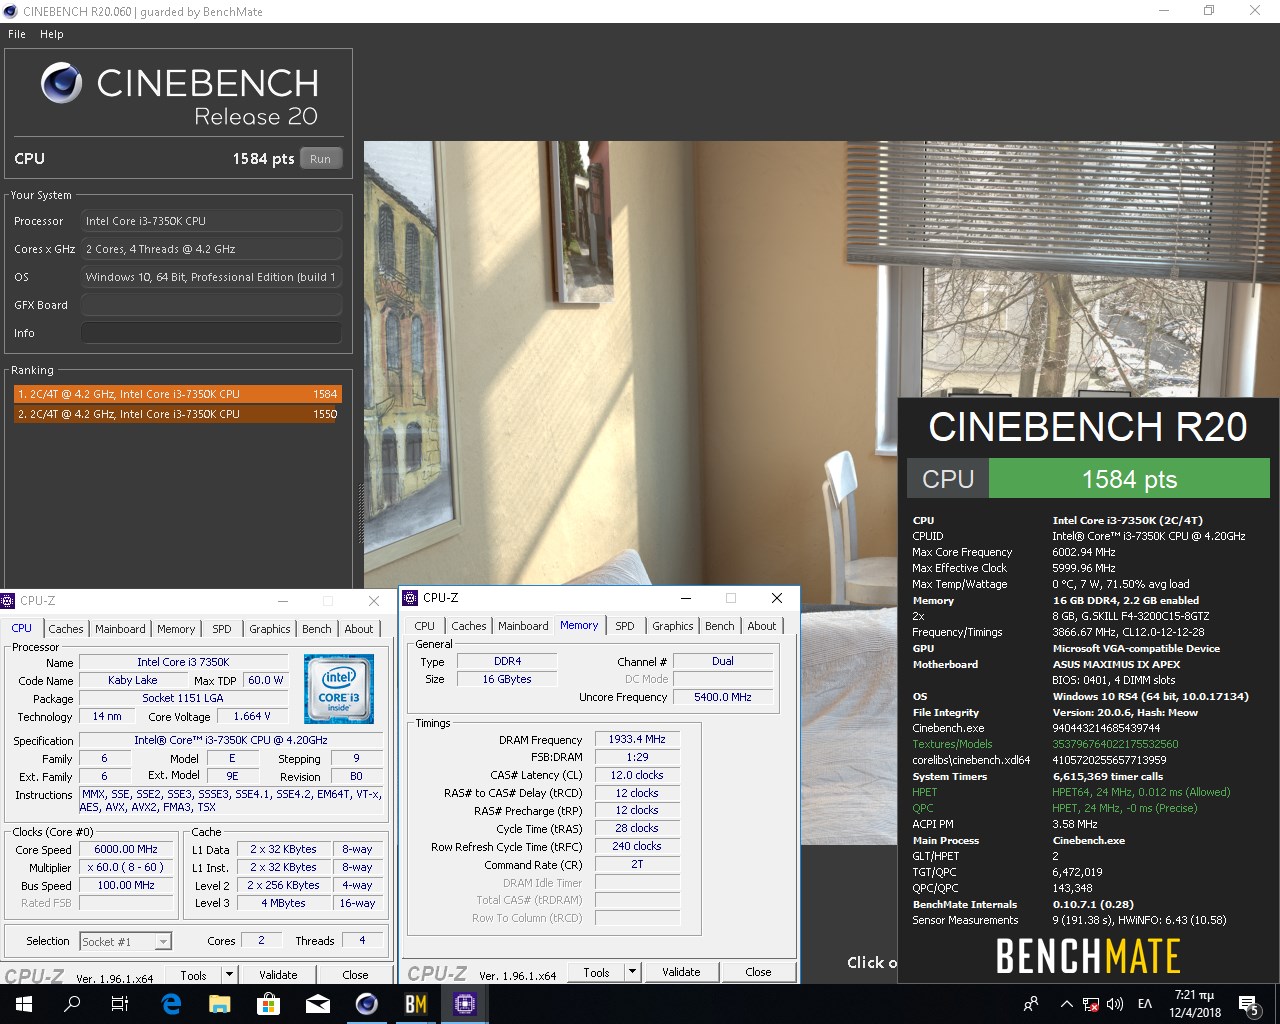Click front CPU-Z window title icon
Viewport: 1280px width, 1024px height.
pos(410,598)
